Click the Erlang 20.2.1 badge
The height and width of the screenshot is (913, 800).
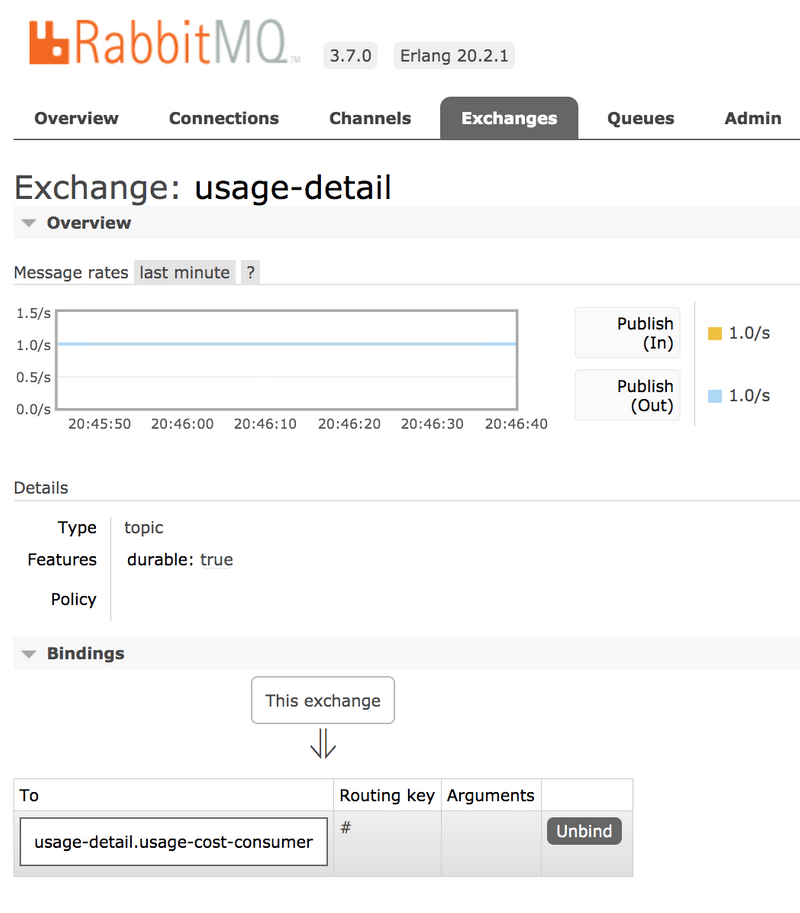click(453, 56)
